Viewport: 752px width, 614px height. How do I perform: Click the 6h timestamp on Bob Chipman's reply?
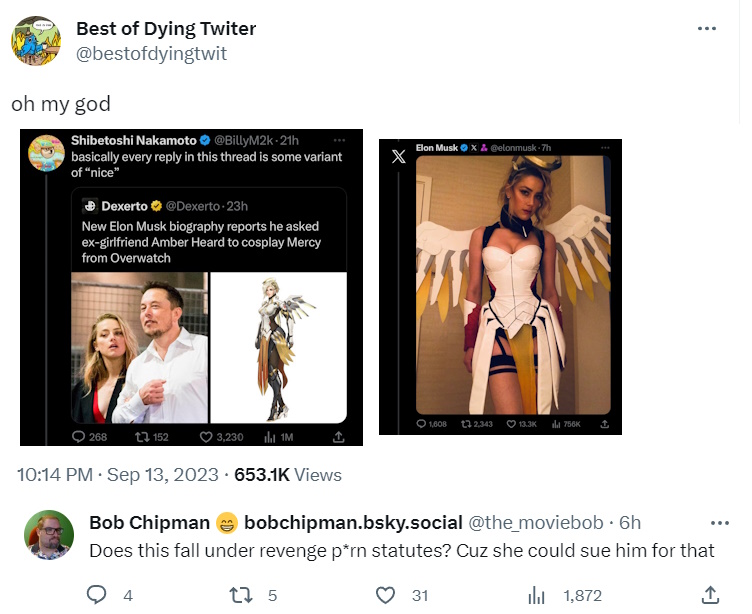629,523
